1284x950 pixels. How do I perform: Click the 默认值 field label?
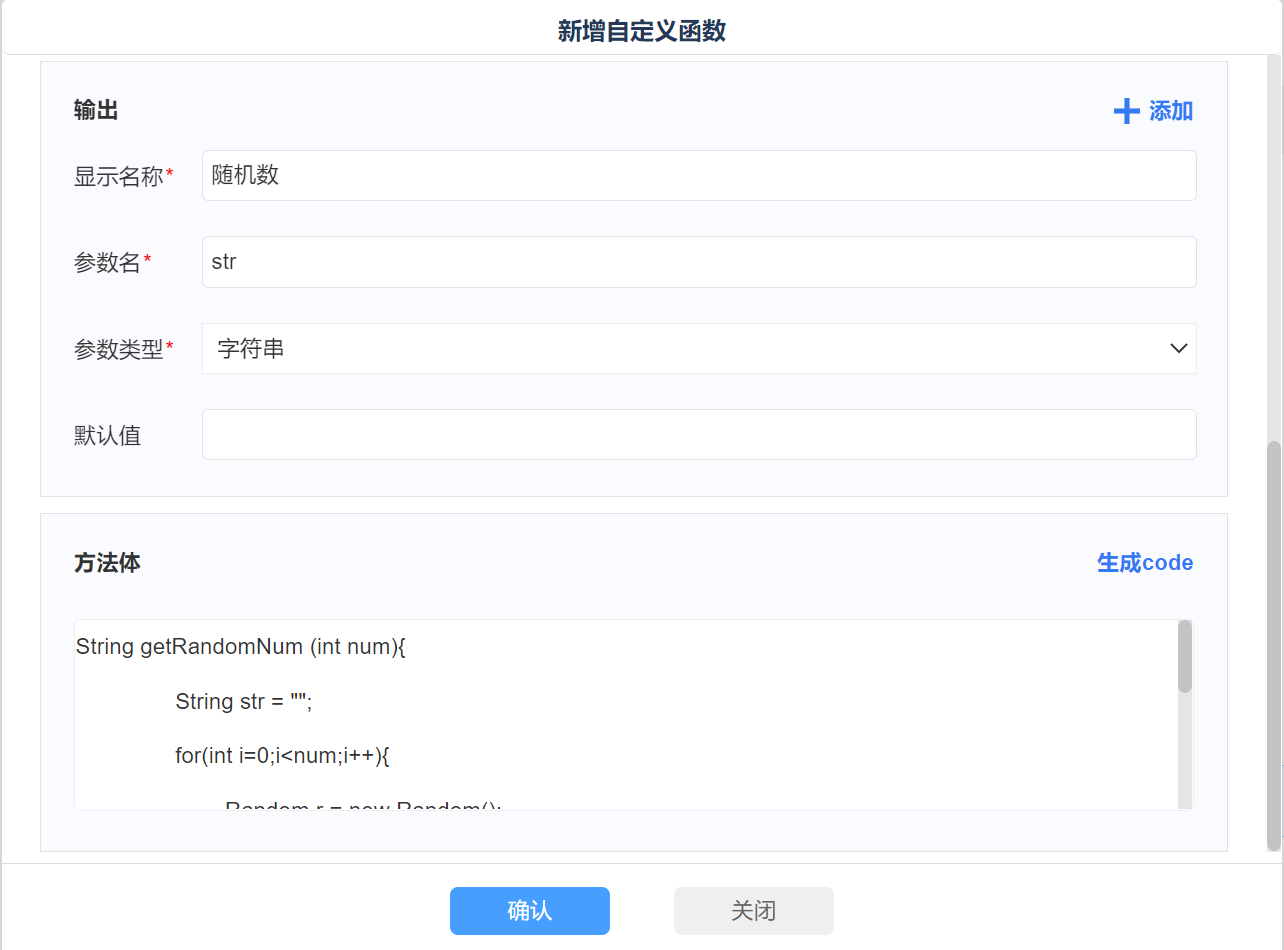click(x=107, y=436)
